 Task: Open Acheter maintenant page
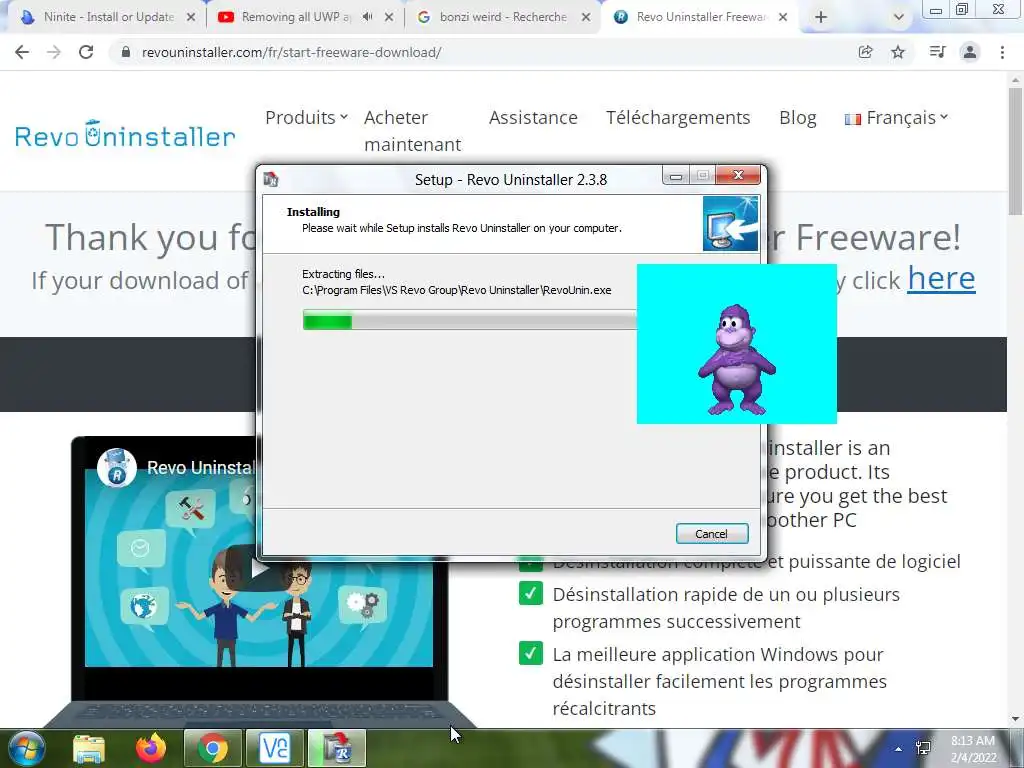pyautogui.click(x=413, y=131)
